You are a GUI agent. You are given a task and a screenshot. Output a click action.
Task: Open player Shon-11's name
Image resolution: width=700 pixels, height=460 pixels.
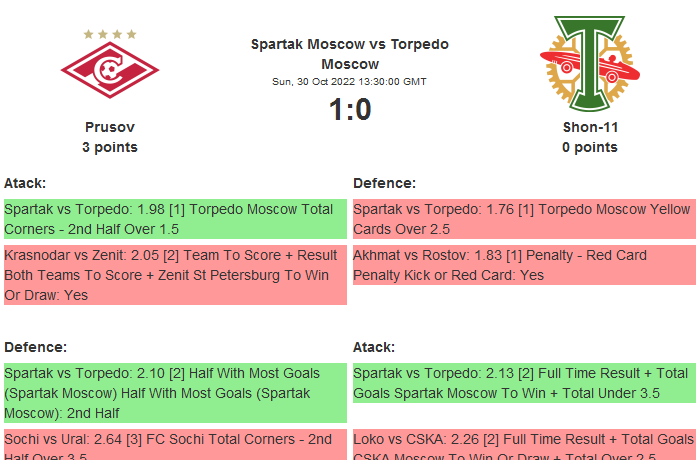[590, 127]
